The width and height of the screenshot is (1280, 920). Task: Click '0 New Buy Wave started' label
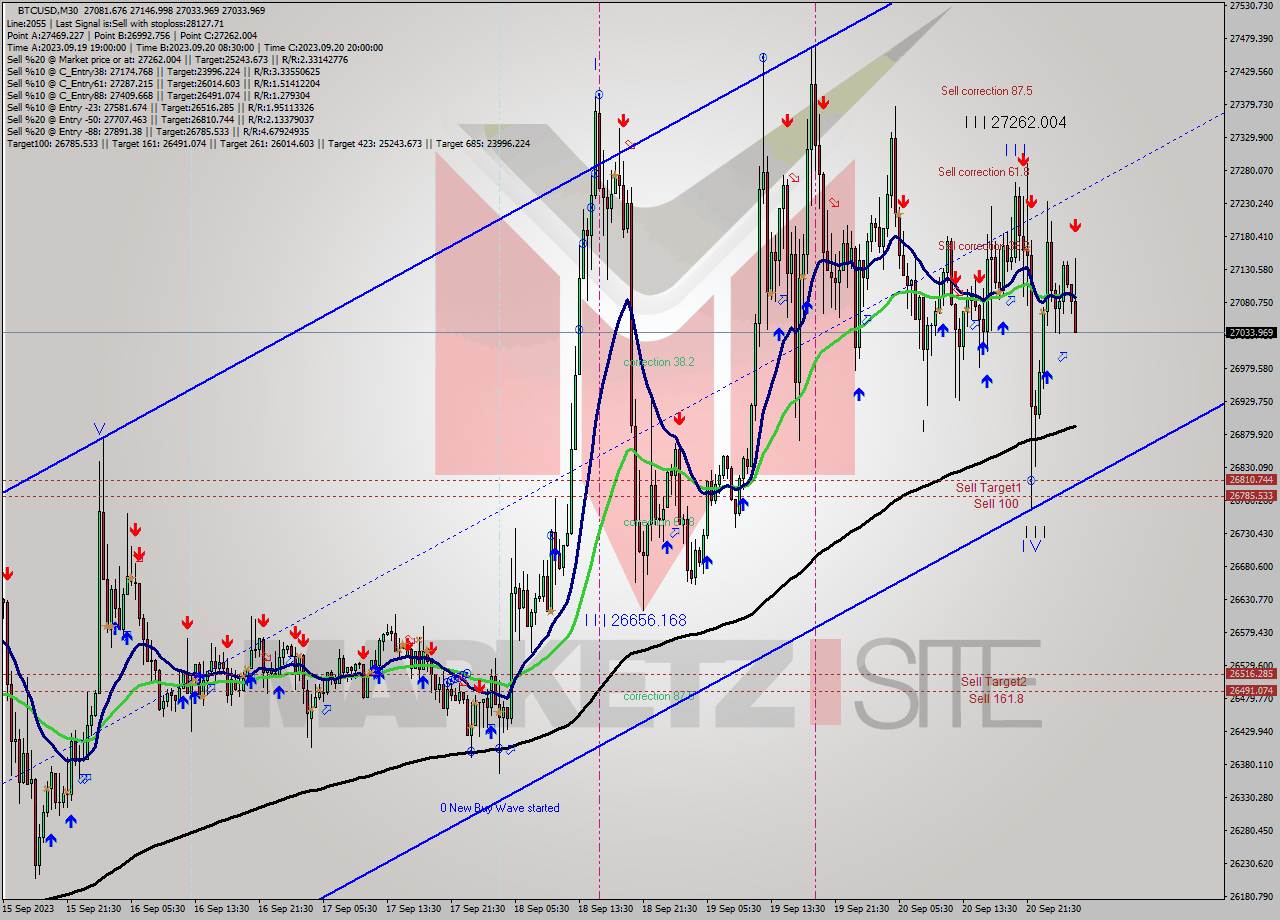500,808
